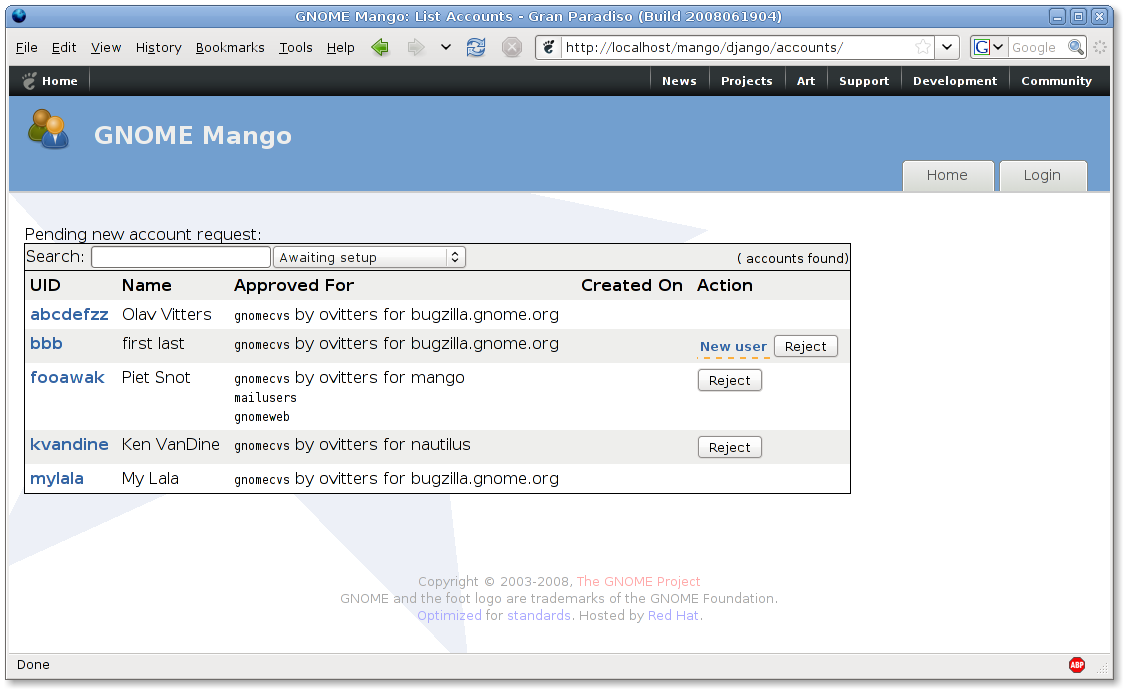Open the Edit menu
Image resolution: width=1123 pixels, height=689 pixels.
coord(64,48)
